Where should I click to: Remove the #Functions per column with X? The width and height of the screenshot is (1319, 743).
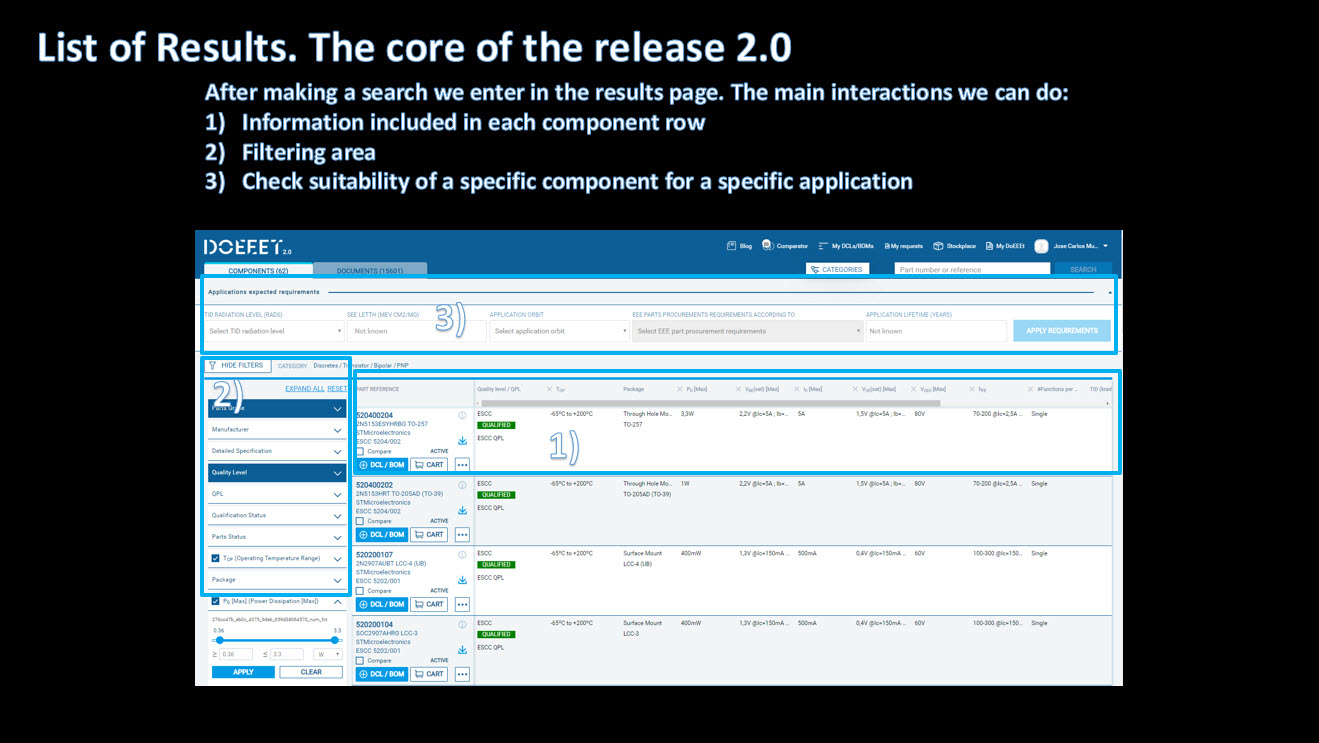tap(1030, 389)
